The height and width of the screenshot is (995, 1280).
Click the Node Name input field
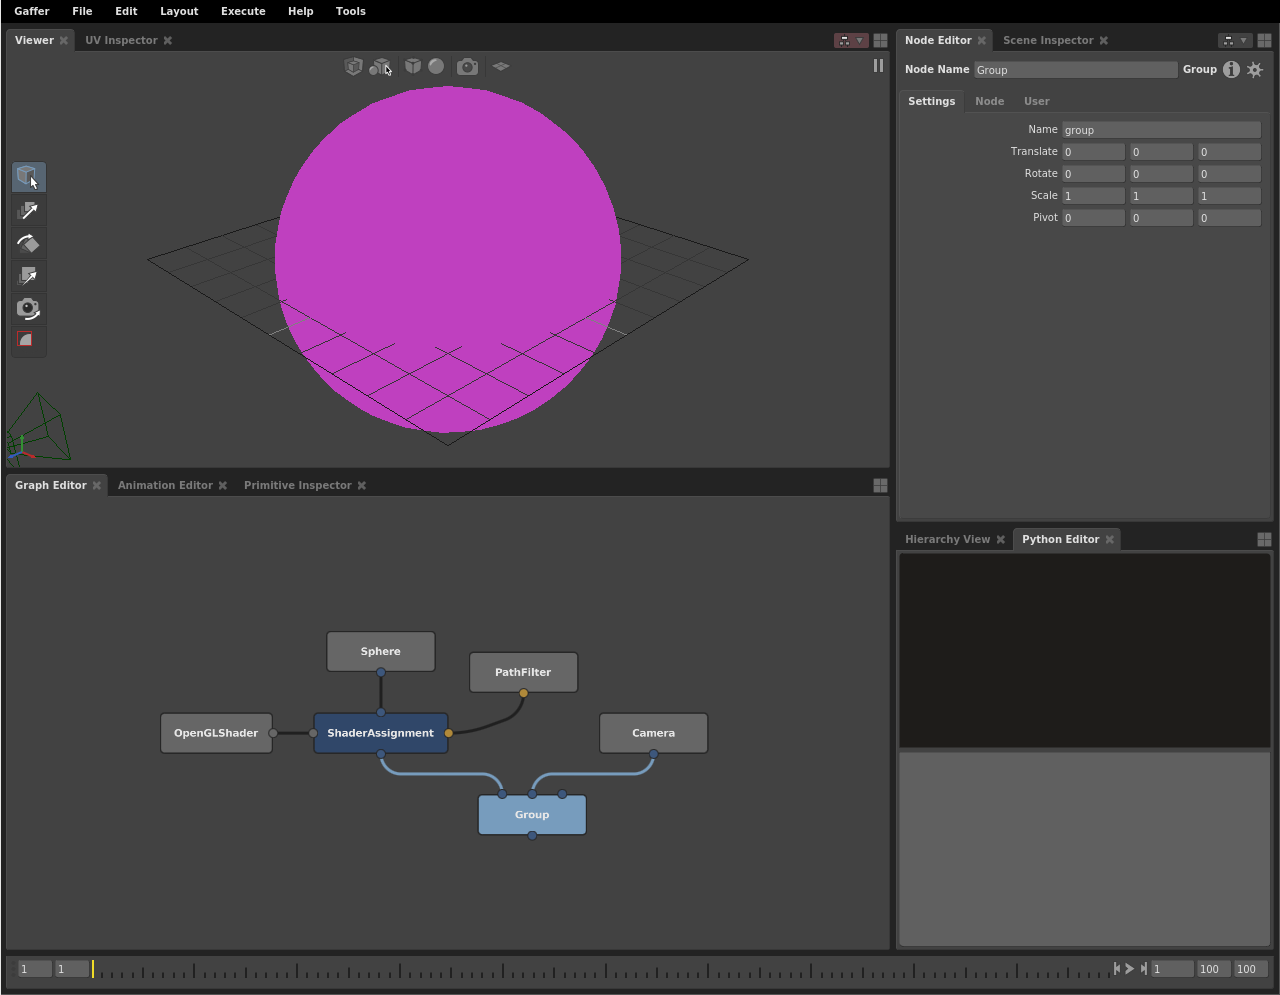click(1075, 70)
